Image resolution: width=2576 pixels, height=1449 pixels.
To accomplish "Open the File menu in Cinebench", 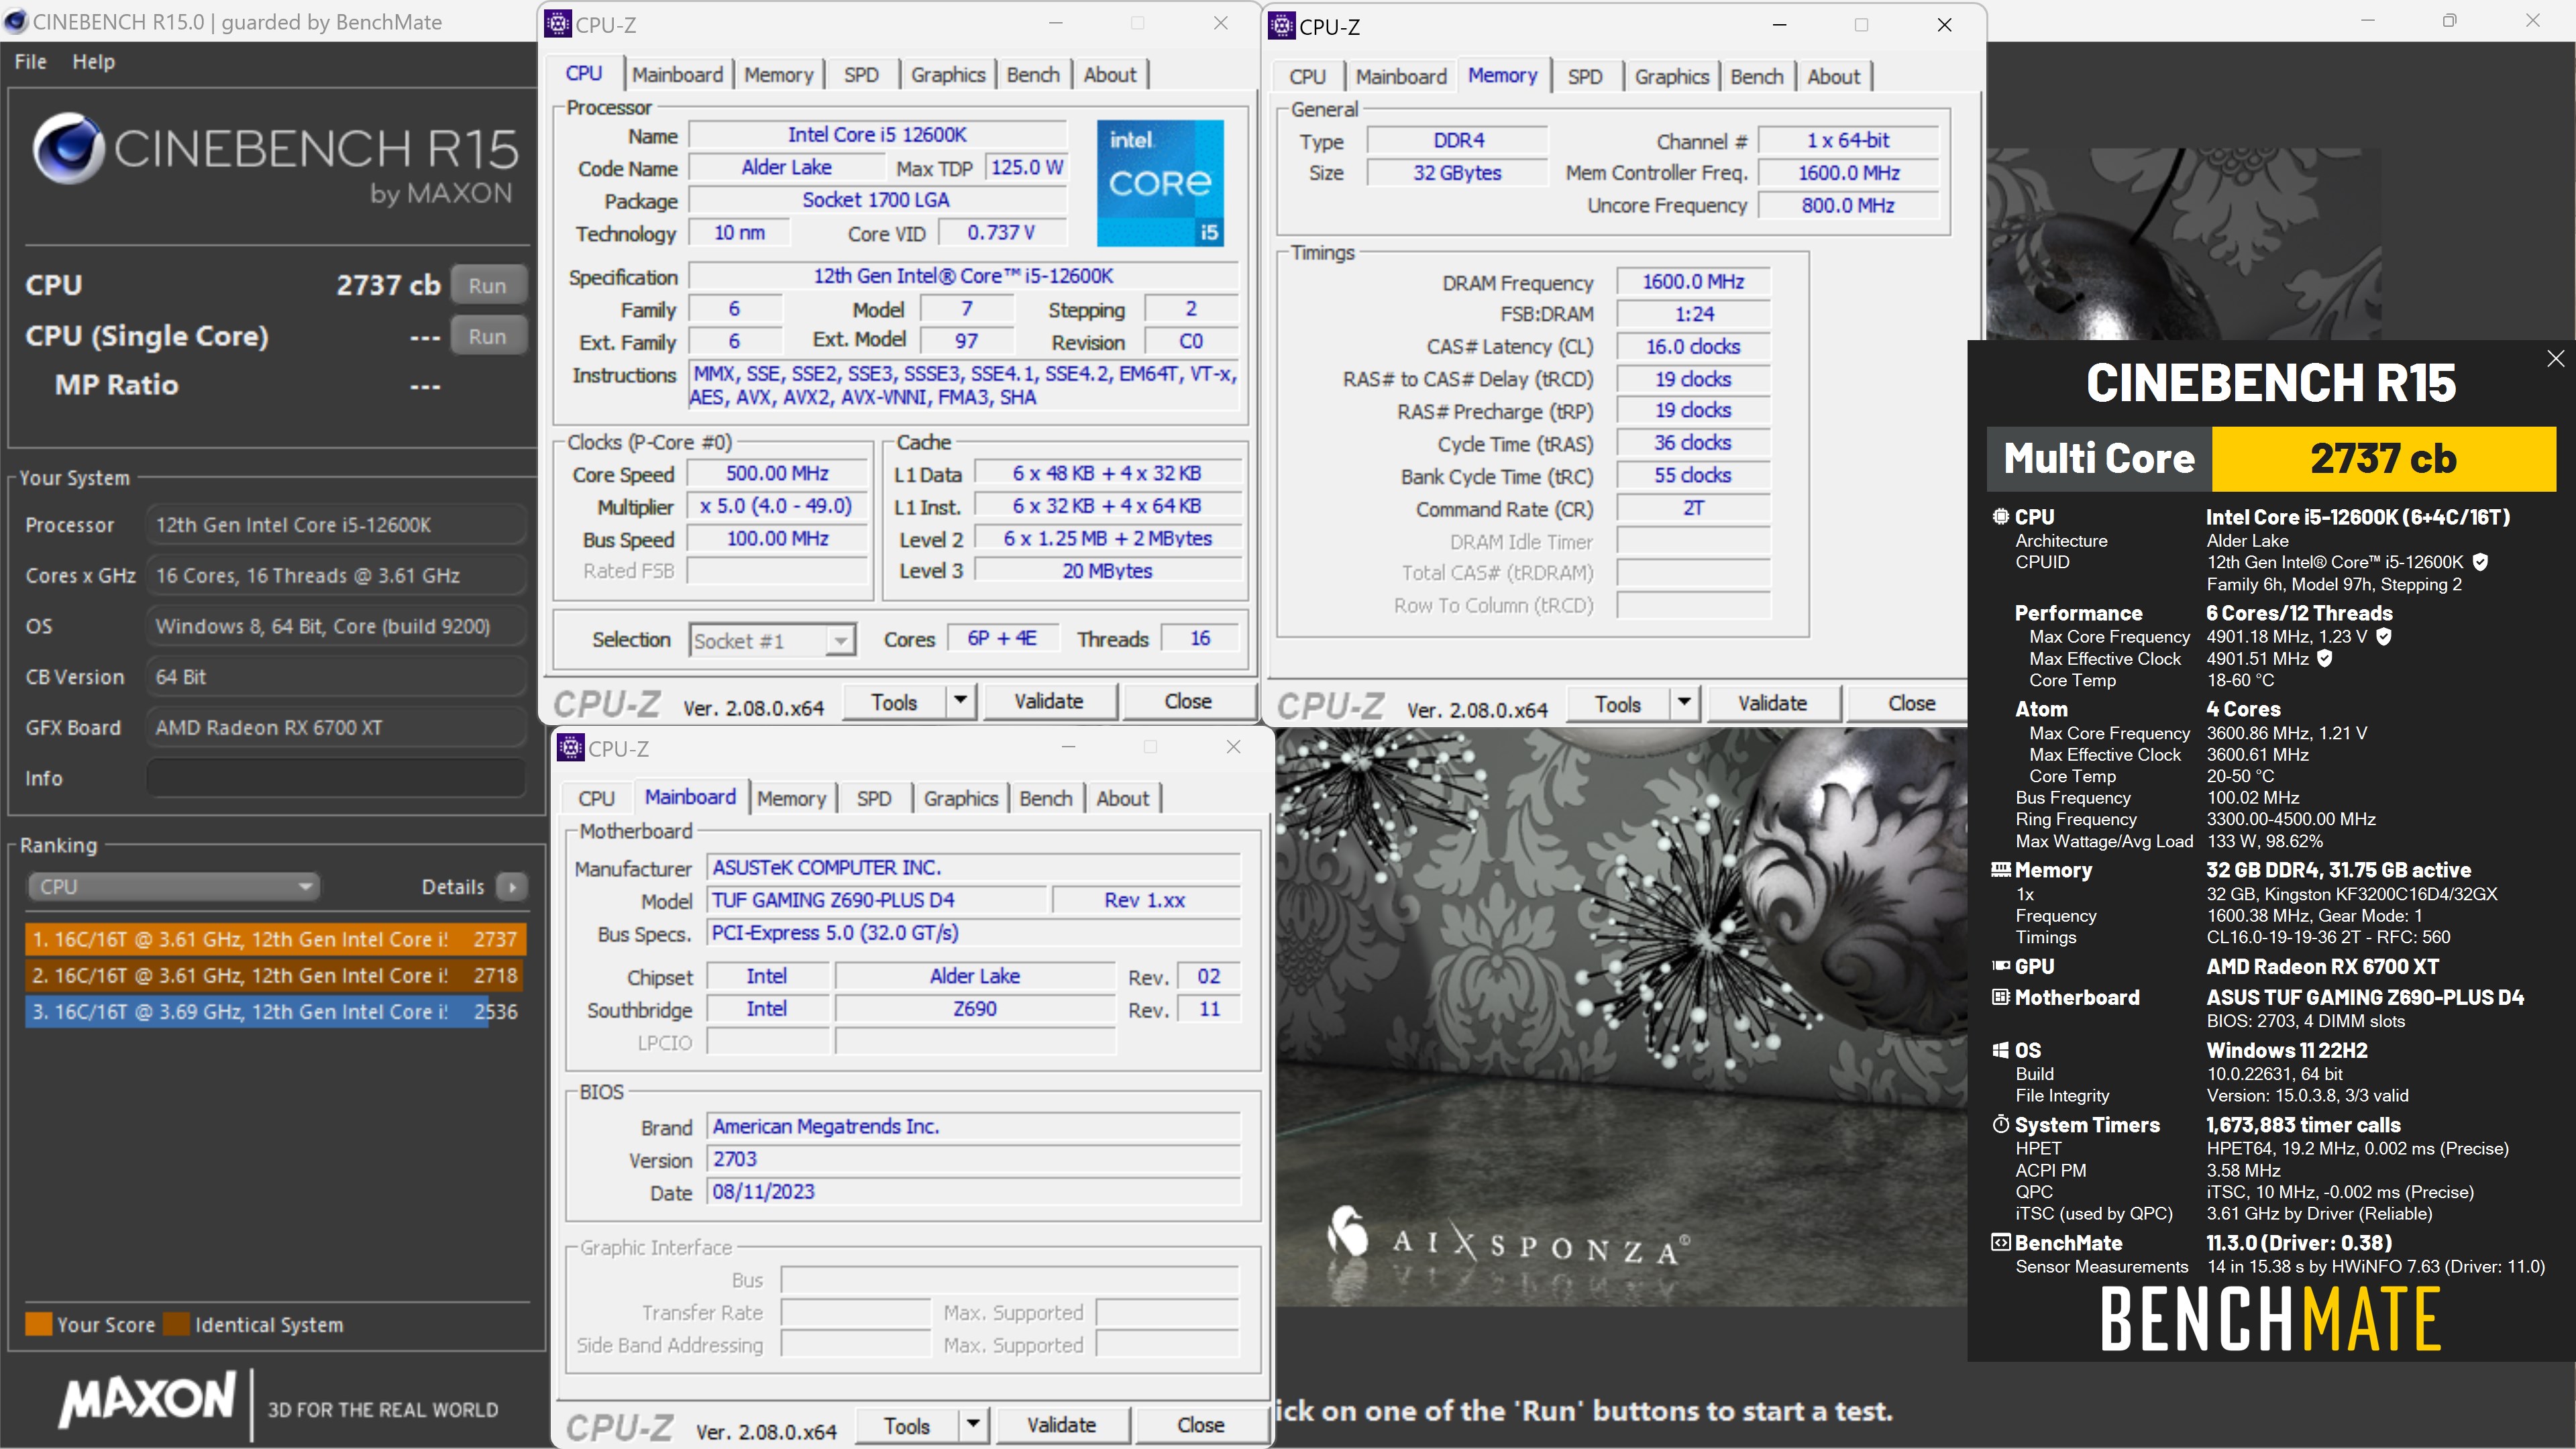I will [30, 61].
